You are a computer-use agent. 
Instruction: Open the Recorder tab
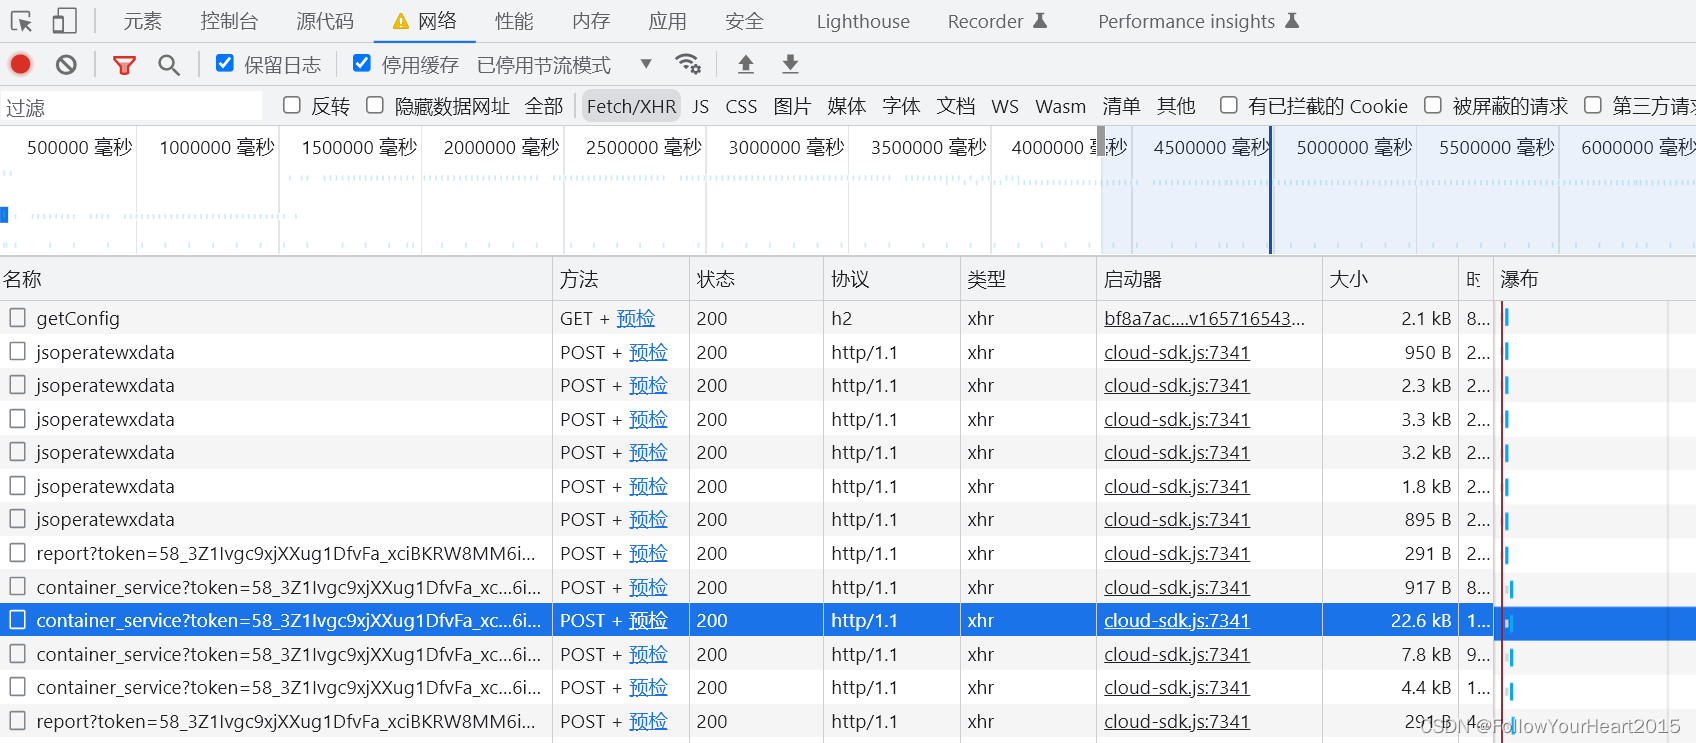997,21
